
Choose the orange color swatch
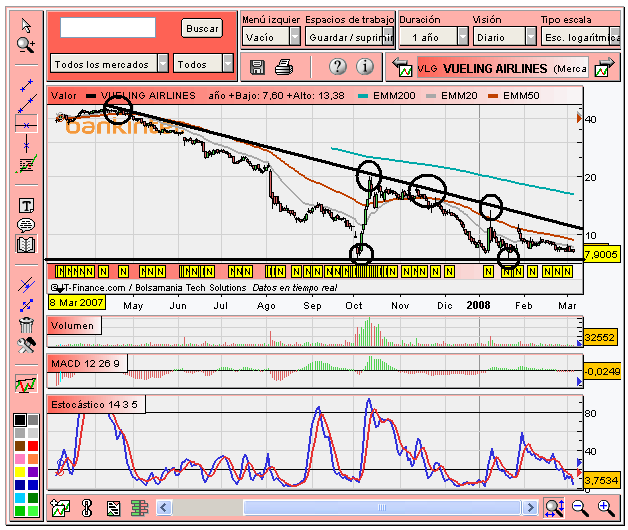tap(33, 459)
